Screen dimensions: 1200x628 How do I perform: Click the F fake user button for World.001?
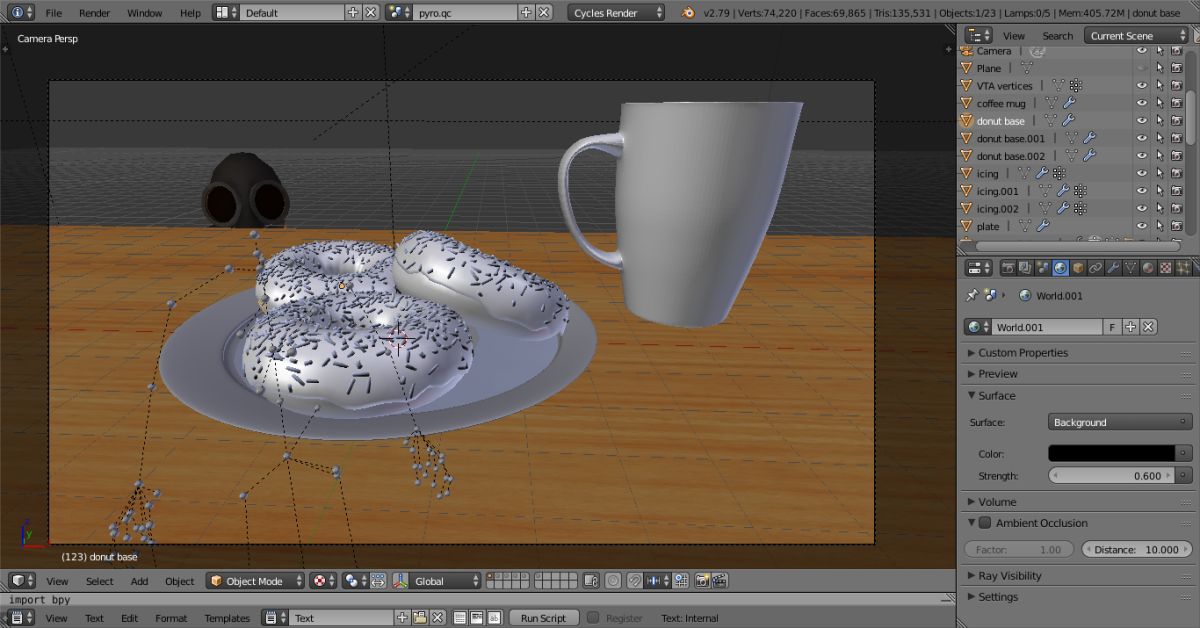(1112, 327)
